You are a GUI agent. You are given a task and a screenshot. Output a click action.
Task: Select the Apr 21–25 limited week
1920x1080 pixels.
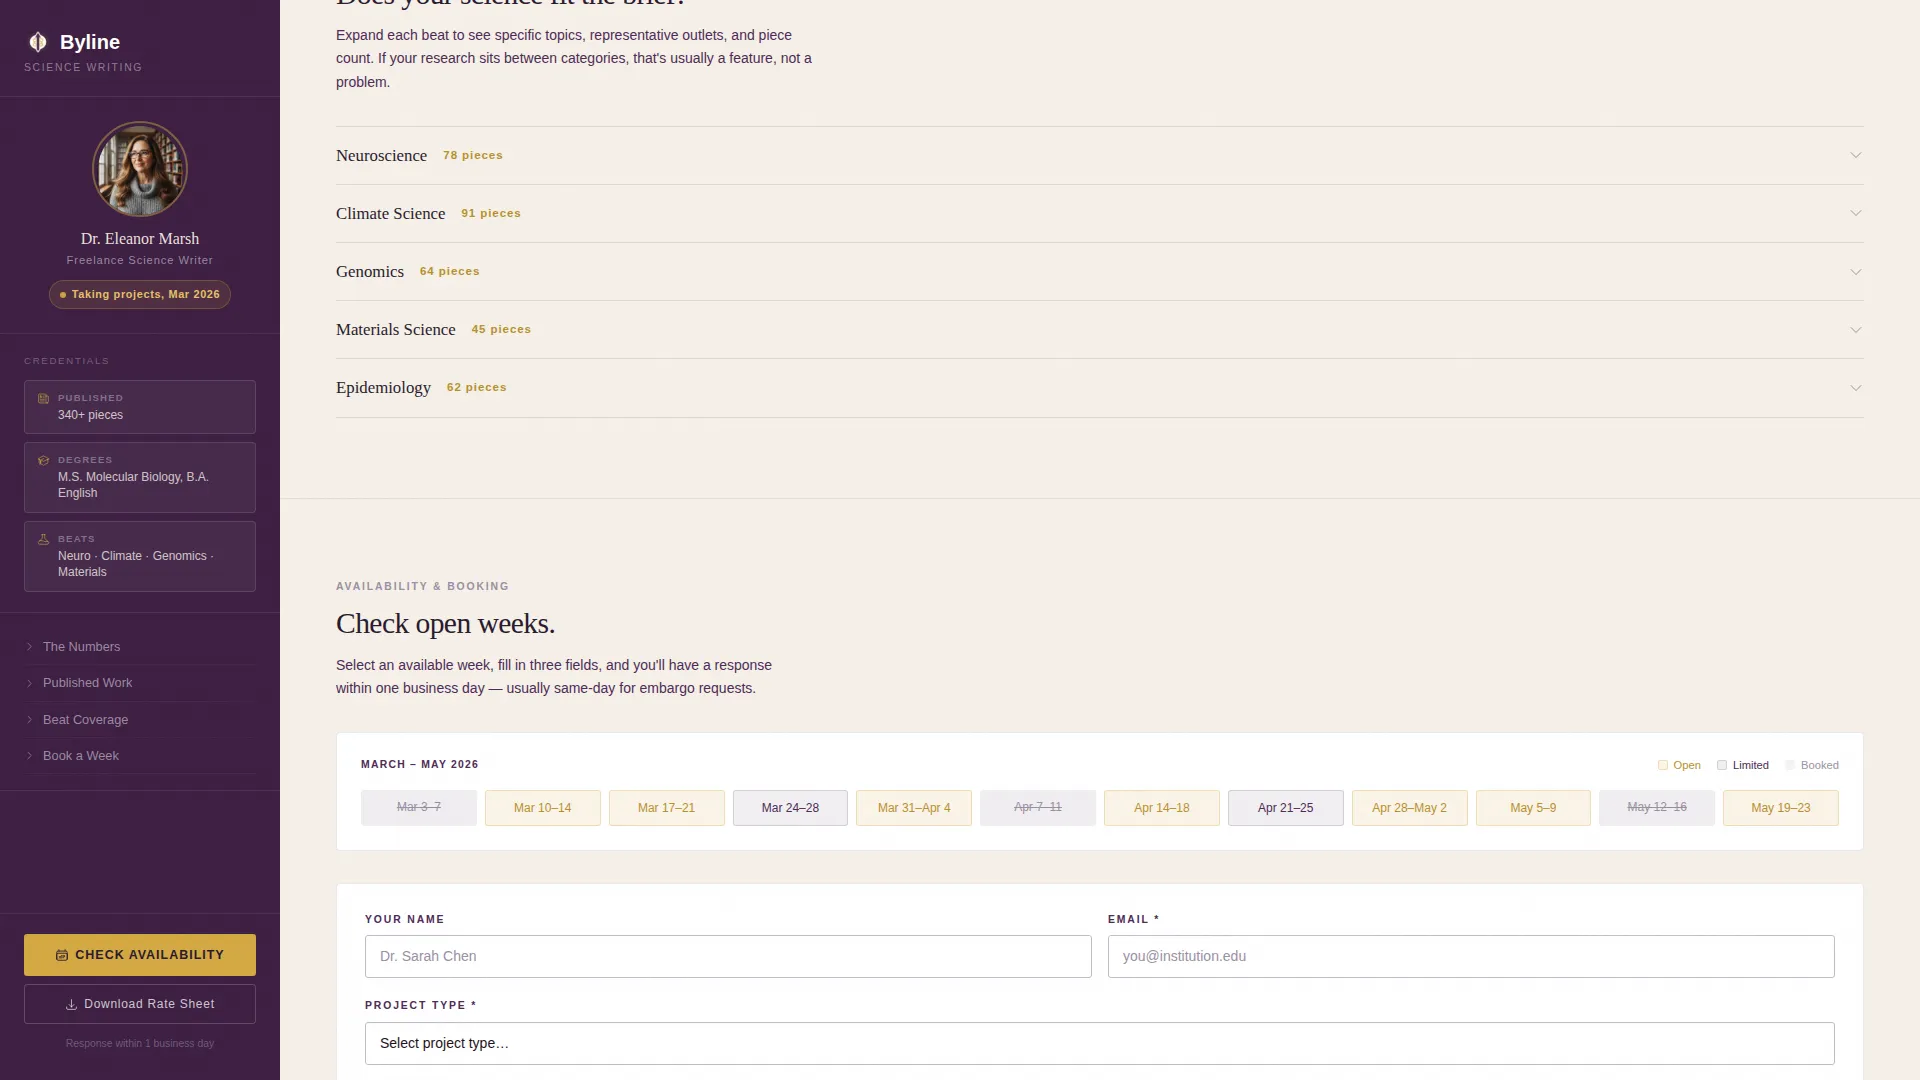click(1286, 808)
